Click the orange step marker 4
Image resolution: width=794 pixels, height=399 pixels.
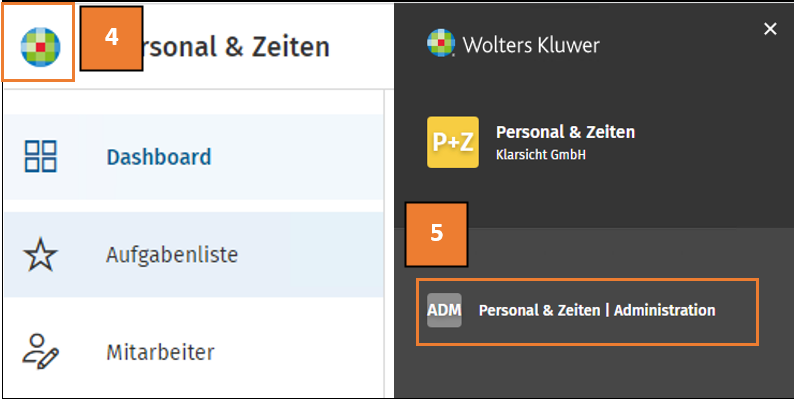click(x=111, y=38)
